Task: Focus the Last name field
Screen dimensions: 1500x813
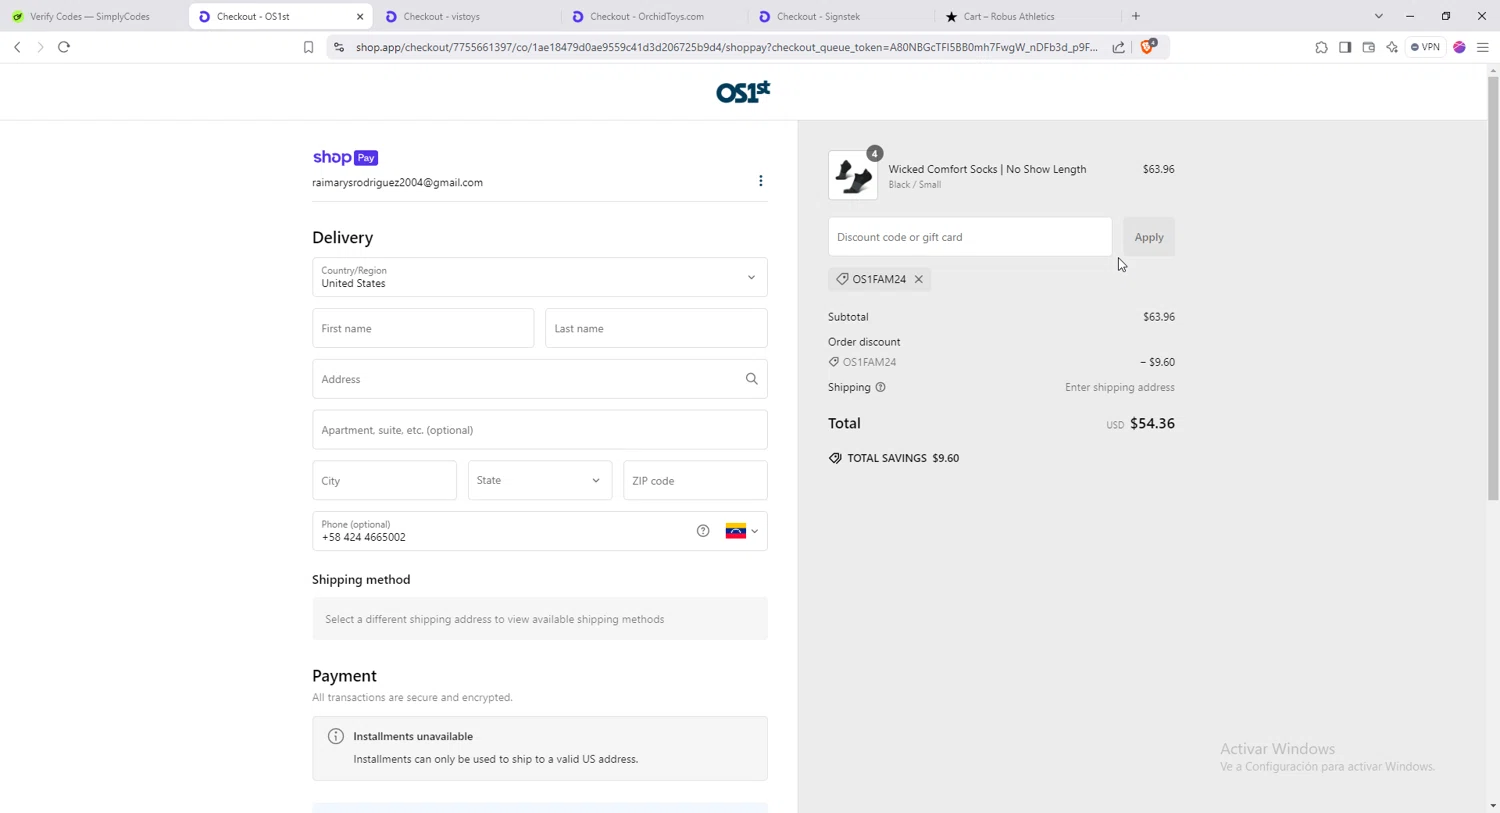Action: [656, 328]
